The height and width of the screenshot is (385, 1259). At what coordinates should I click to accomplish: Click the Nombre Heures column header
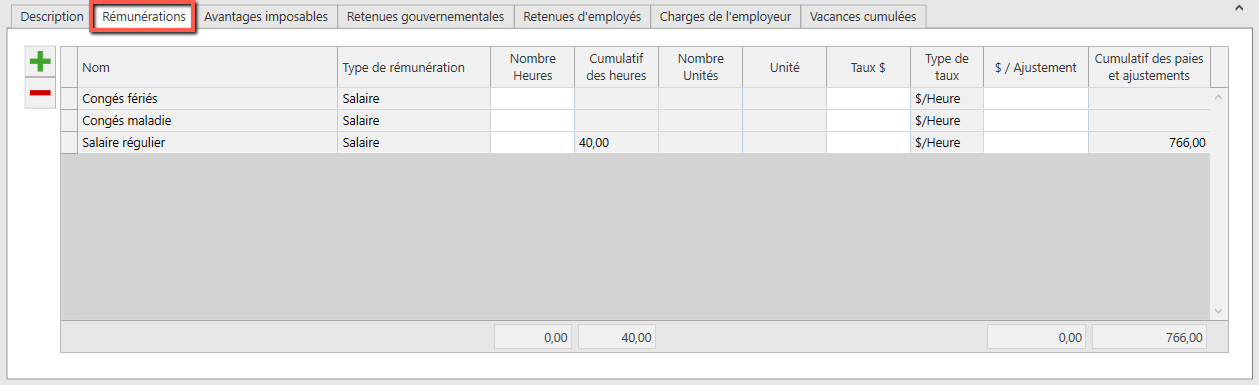[532, 67]
